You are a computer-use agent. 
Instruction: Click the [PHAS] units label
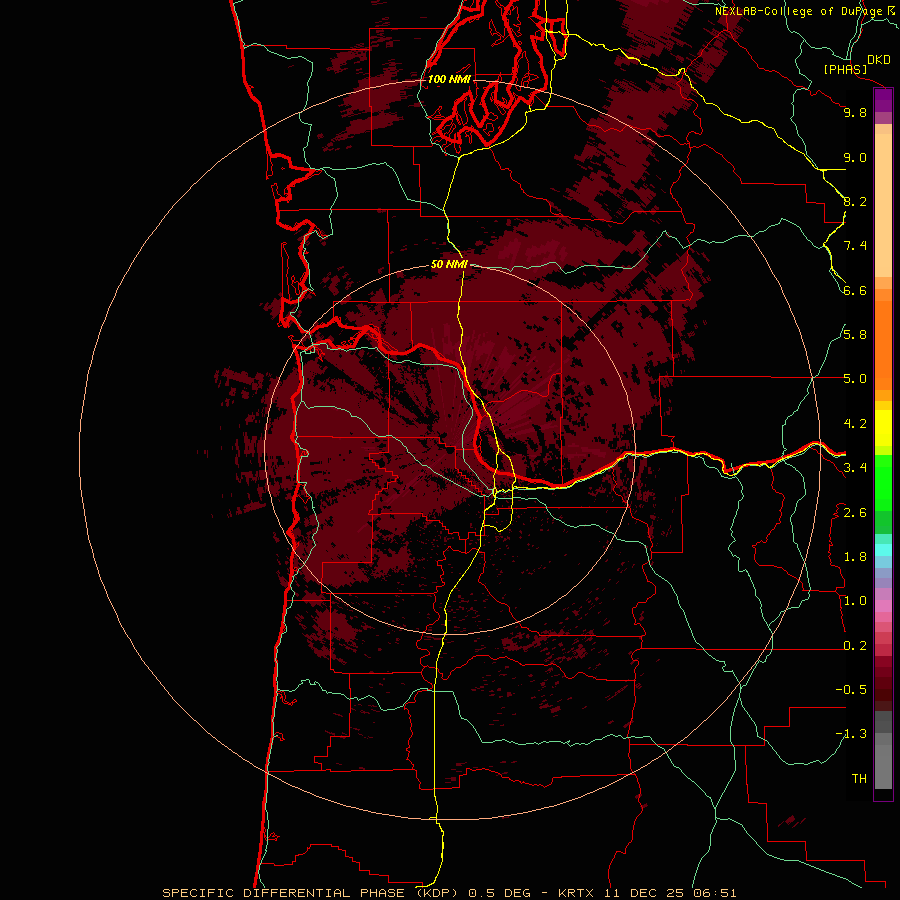[845, 70]
